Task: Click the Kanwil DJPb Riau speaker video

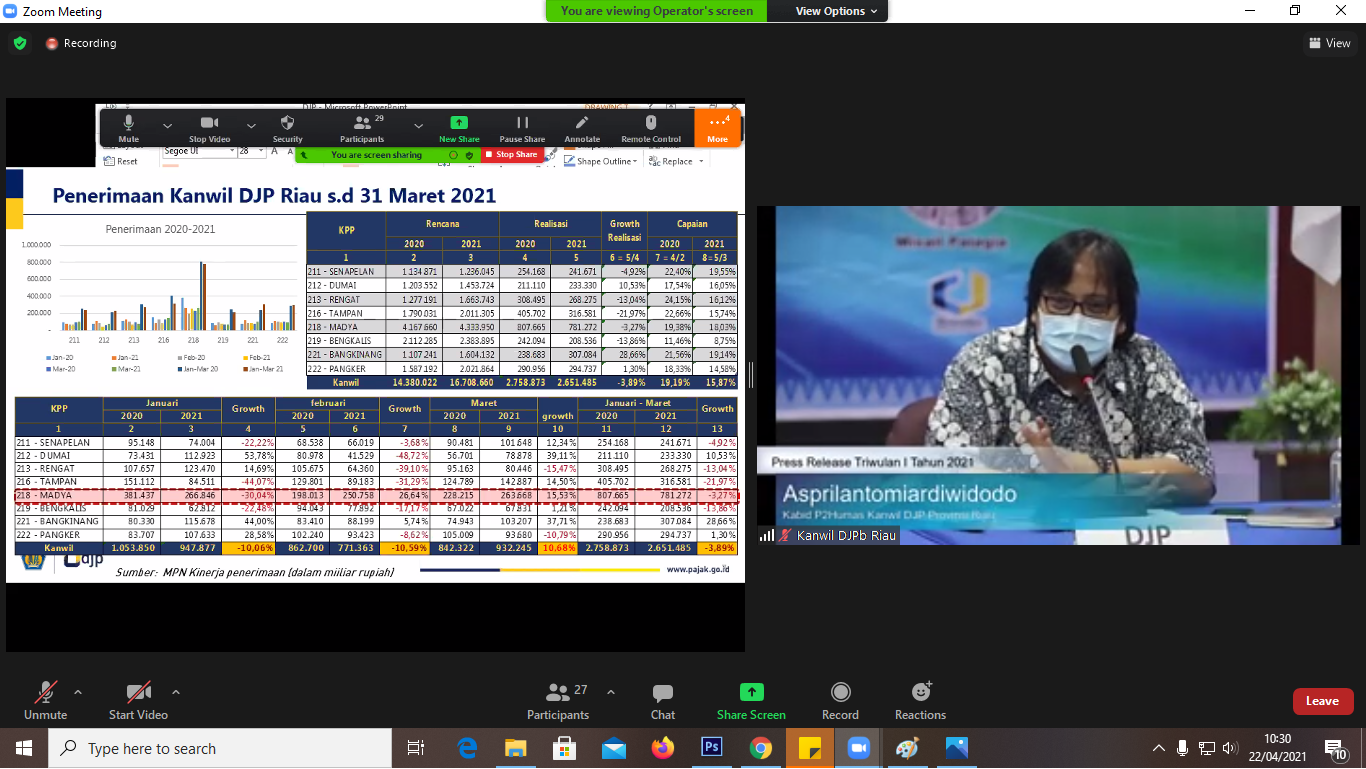Action: (1058, 375)
